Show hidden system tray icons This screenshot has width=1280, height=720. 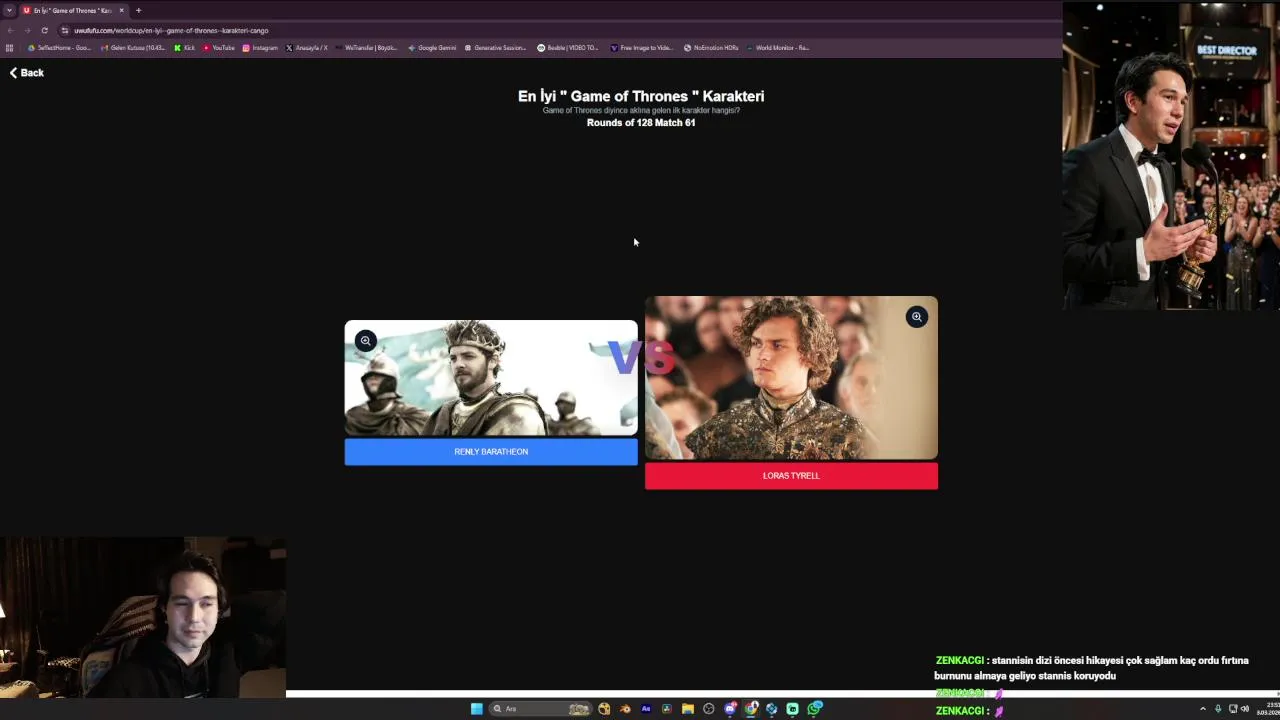tap(1203, 709)
